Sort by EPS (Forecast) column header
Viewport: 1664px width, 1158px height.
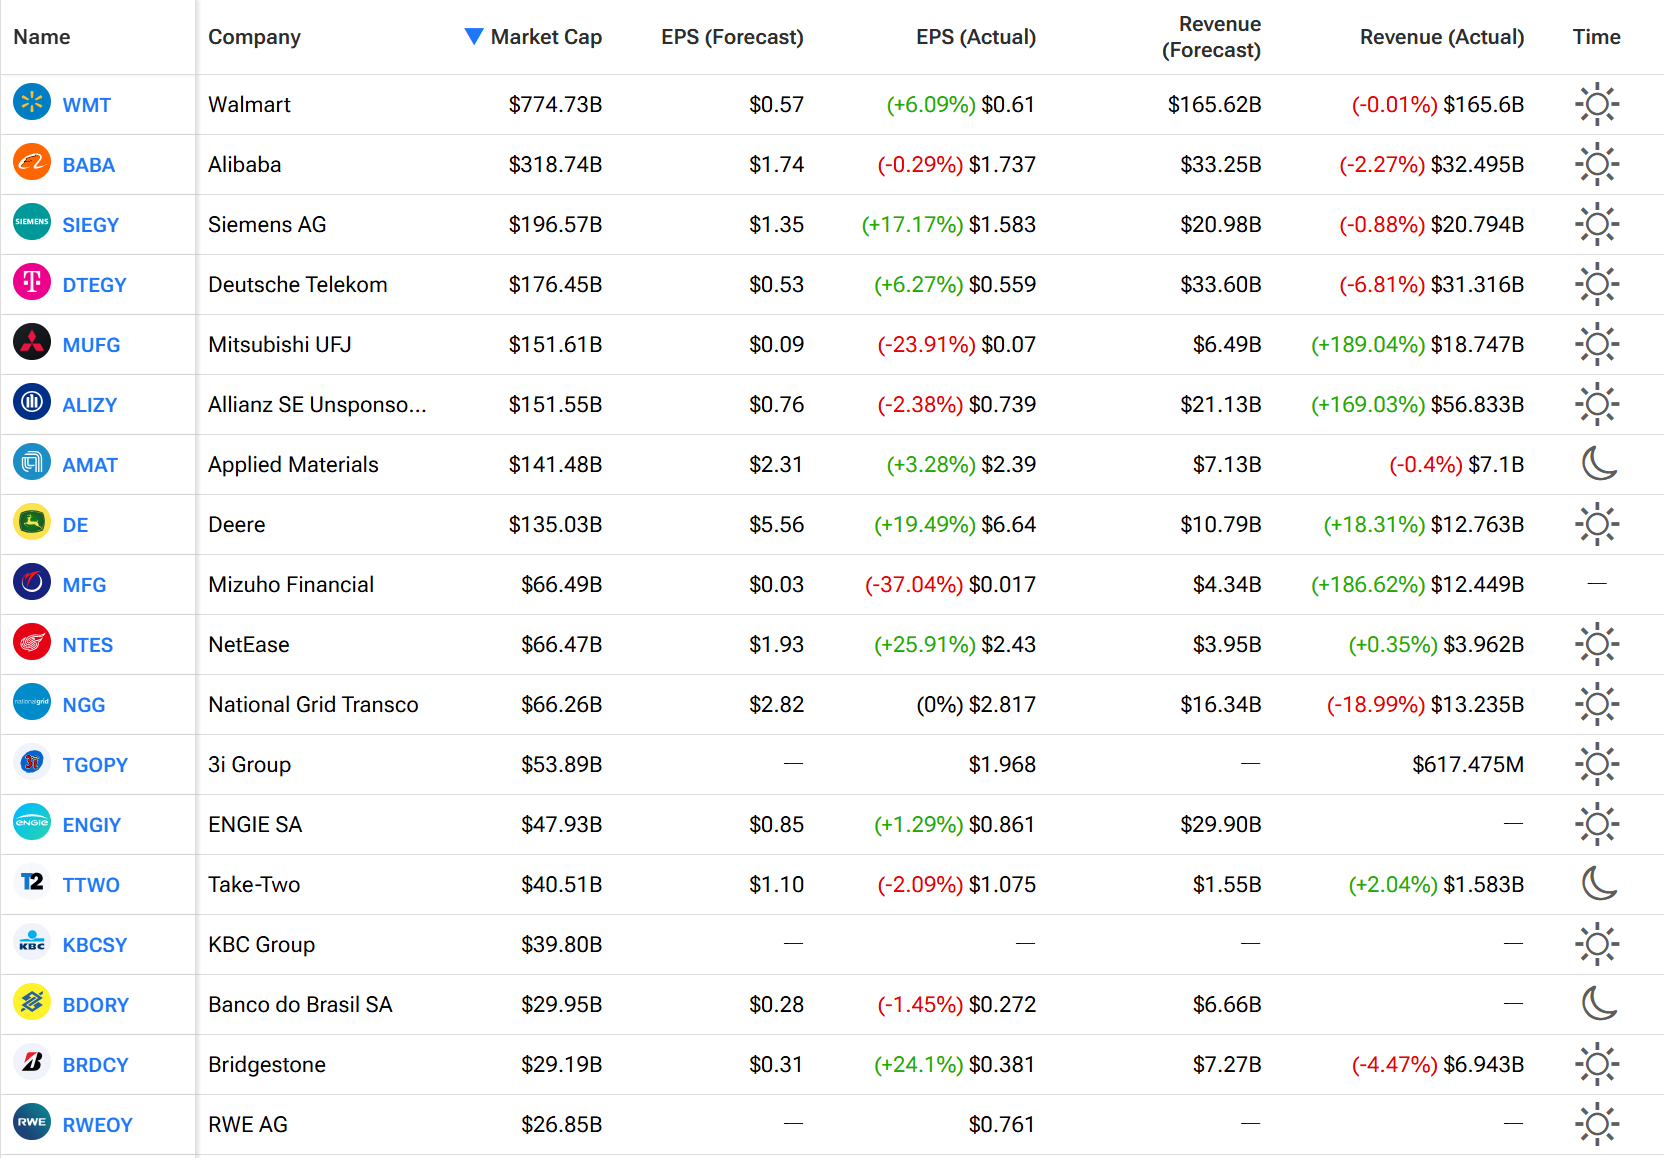(732, 37)
